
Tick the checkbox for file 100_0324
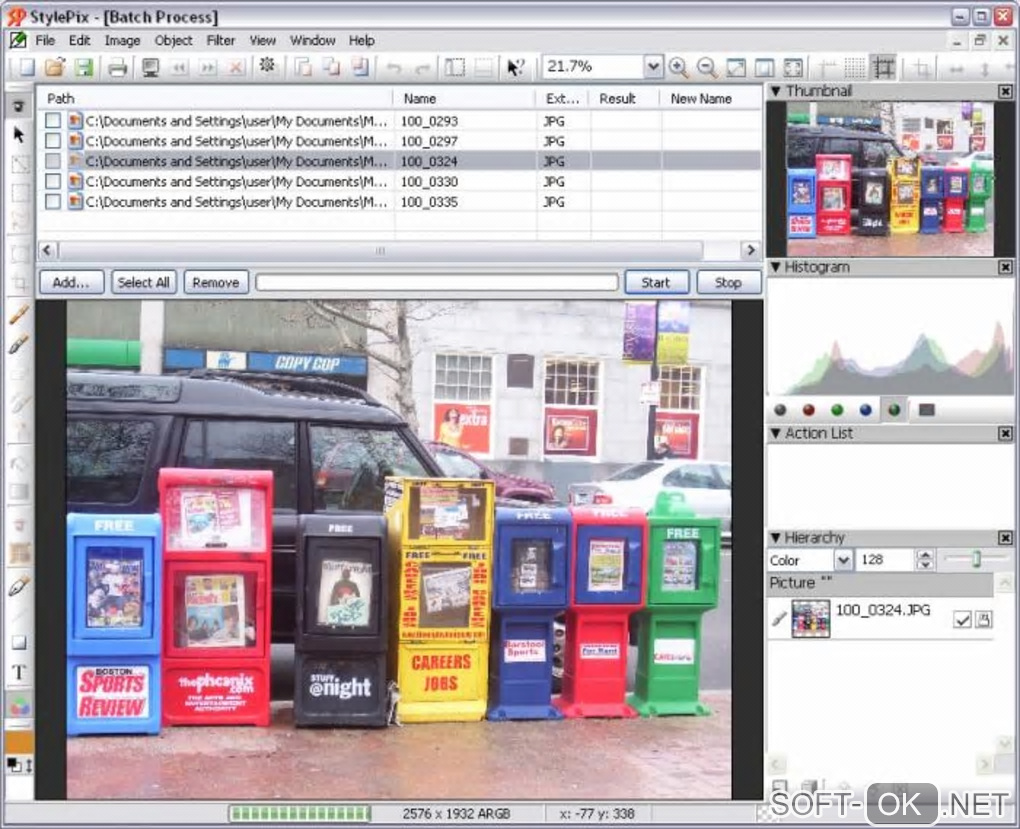tap(53, 161)
